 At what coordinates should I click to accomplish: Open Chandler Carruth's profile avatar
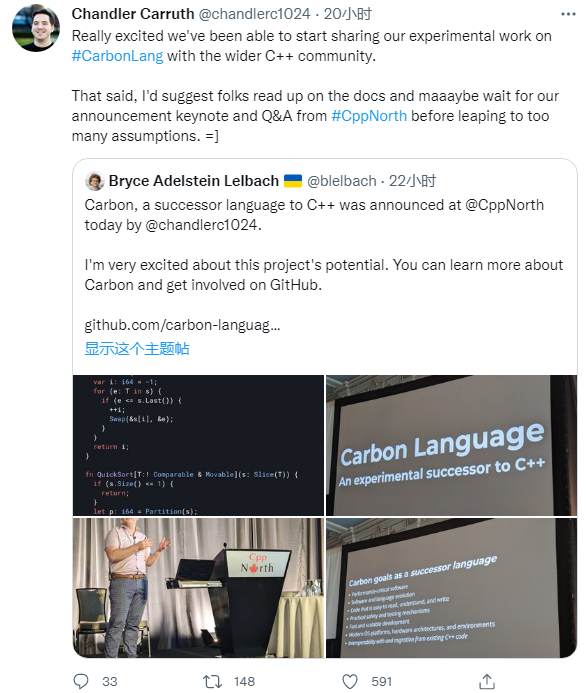point(36,28)
